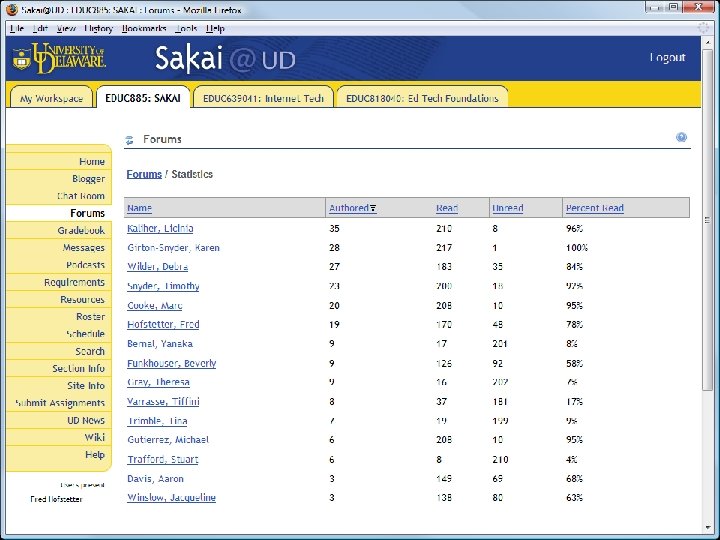Open Wilder, Debra statistics

coord(158,266)
